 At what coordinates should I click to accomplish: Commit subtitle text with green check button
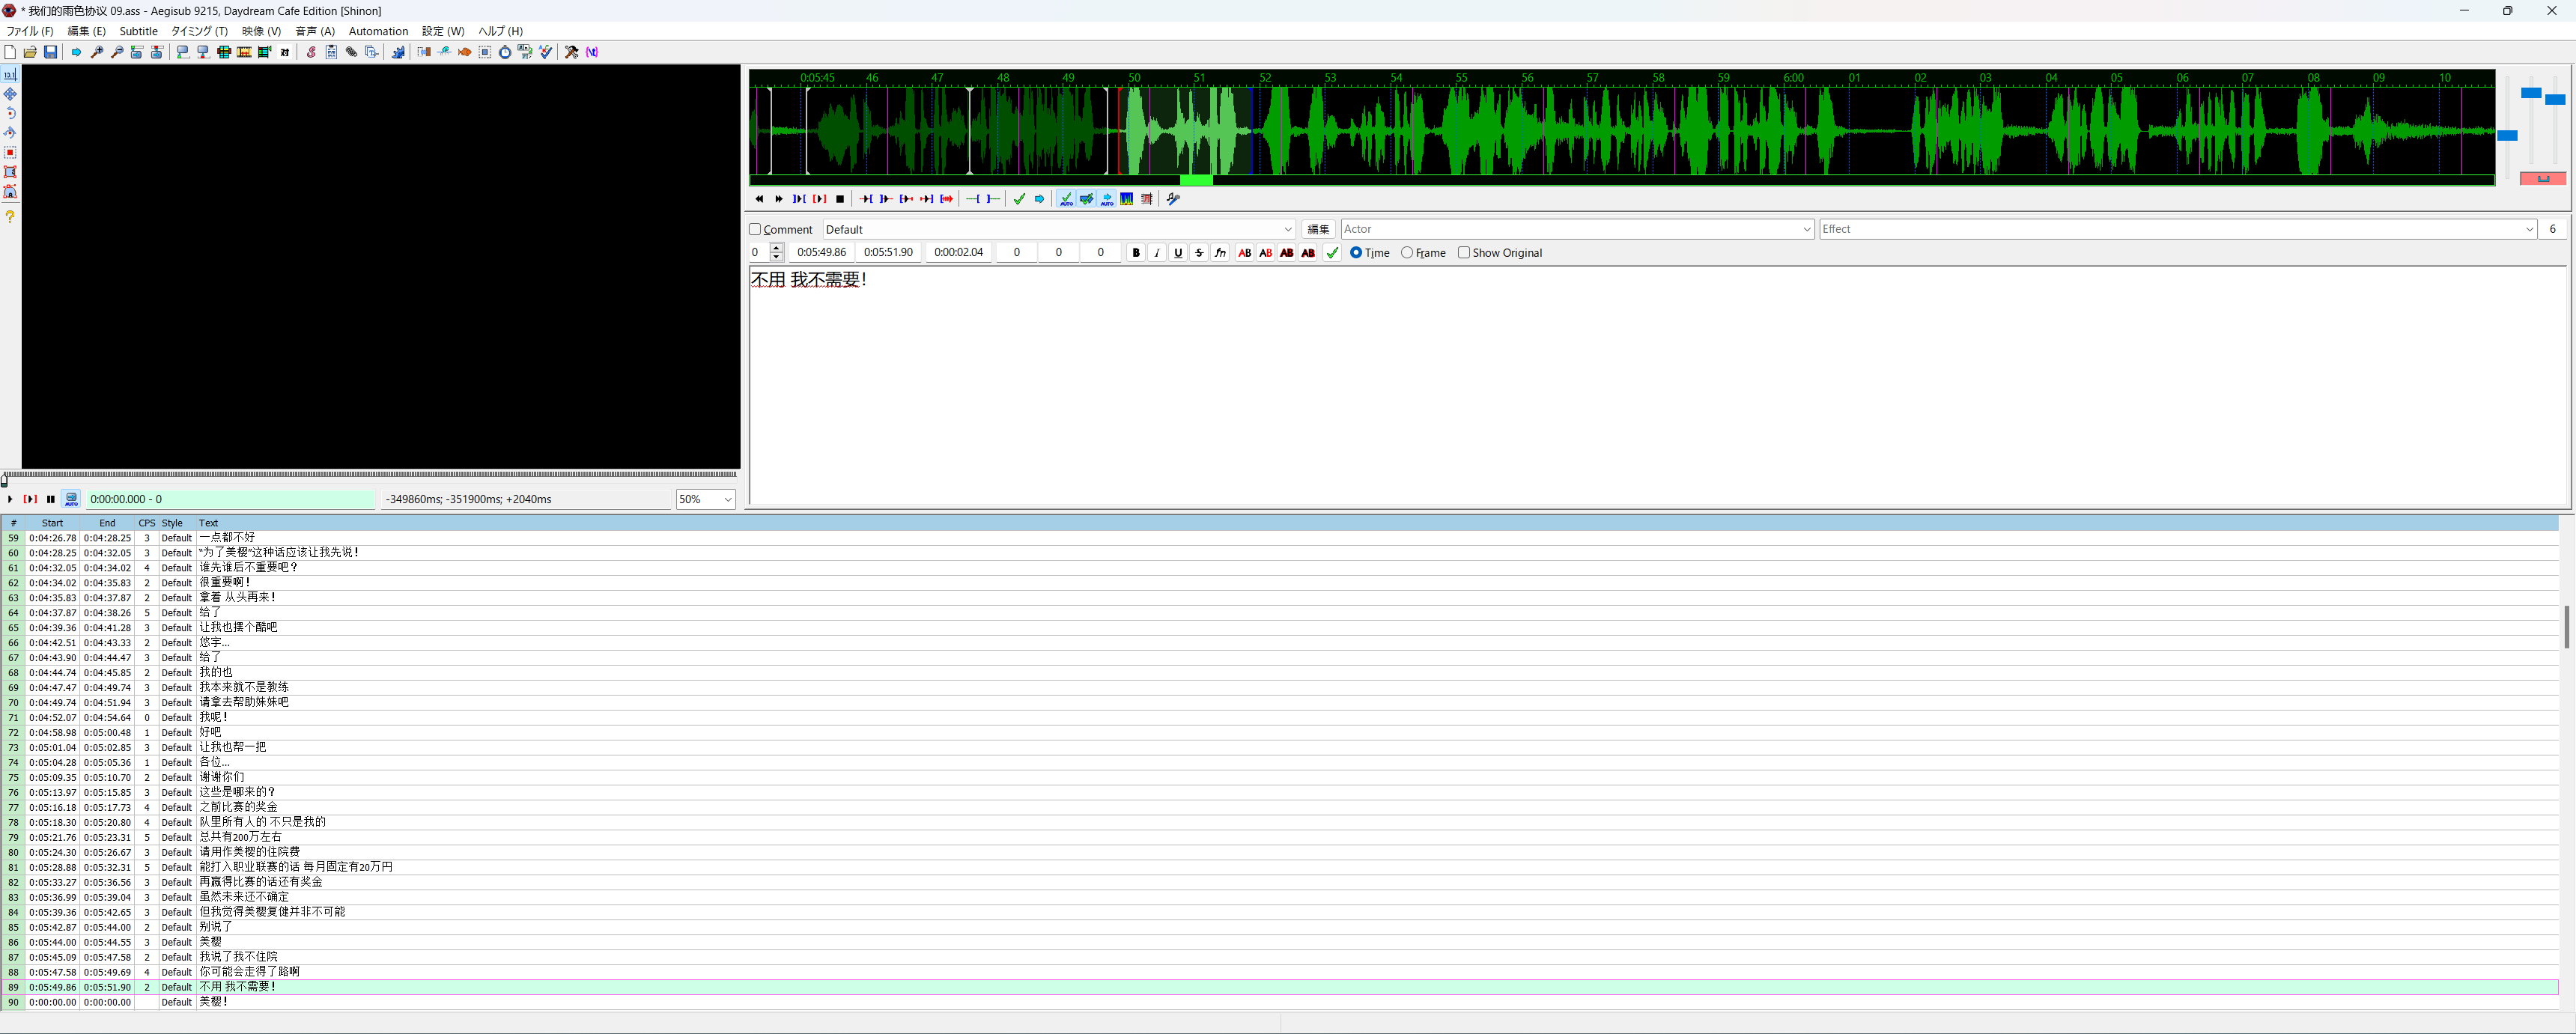click(1332, 253)
